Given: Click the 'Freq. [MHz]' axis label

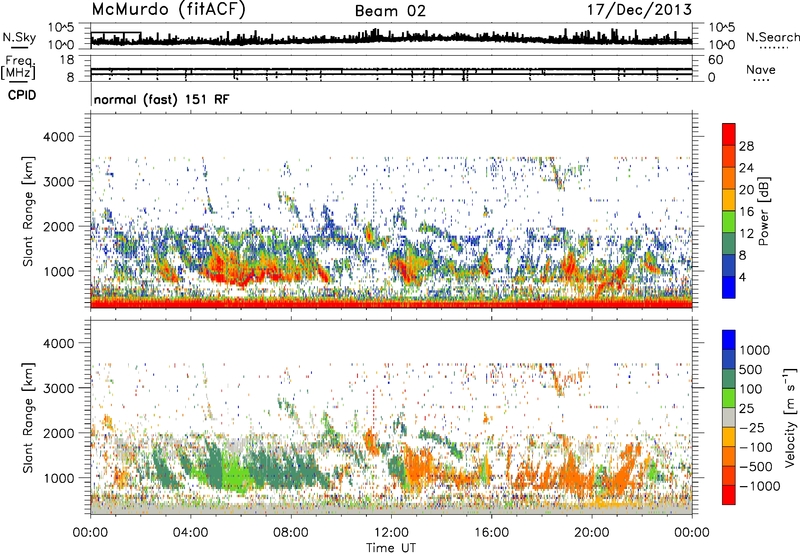Looking at the screenshot, I should [x=18, y=67].
